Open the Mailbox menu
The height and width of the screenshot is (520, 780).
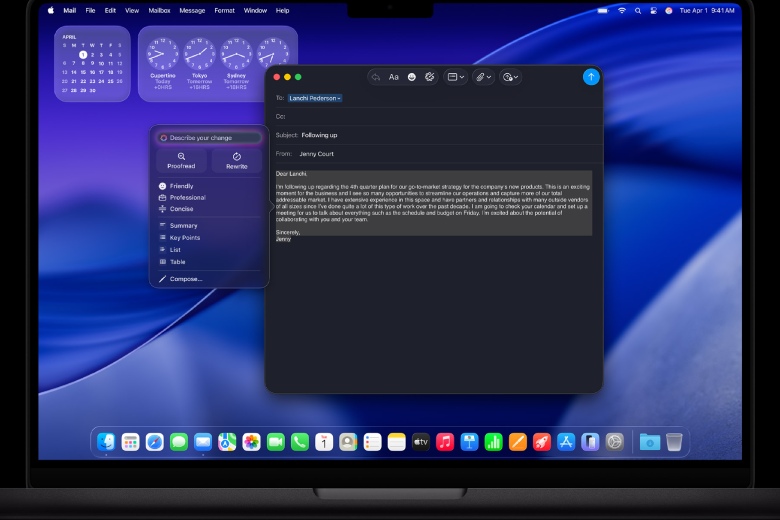pyautogui.click(x=159, y=10)
